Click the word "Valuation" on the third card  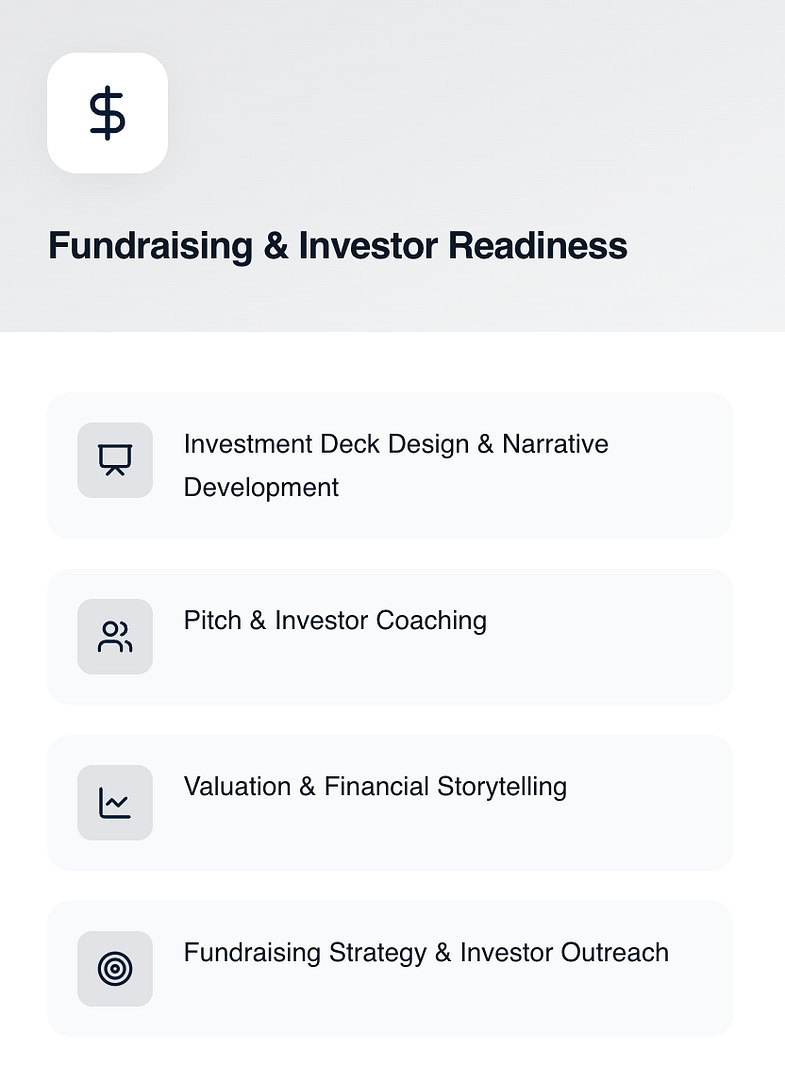click(x=236, y=787)
